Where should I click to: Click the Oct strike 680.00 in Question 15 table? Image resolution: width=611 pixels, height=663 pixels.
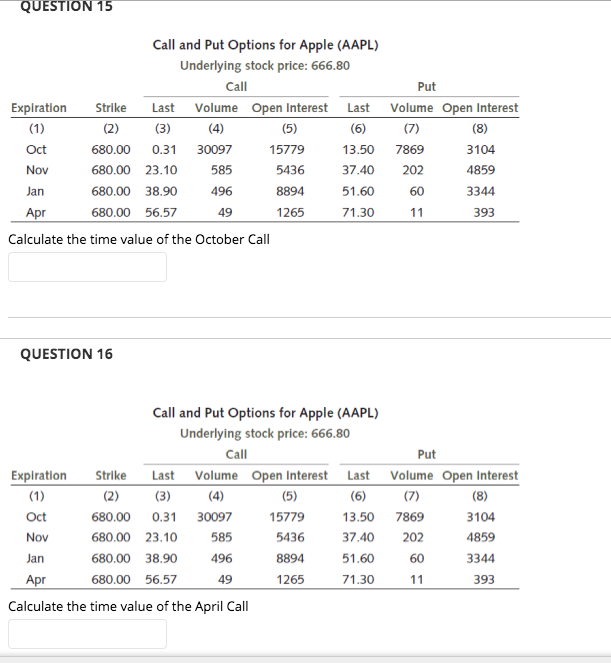tap(111, 149)
